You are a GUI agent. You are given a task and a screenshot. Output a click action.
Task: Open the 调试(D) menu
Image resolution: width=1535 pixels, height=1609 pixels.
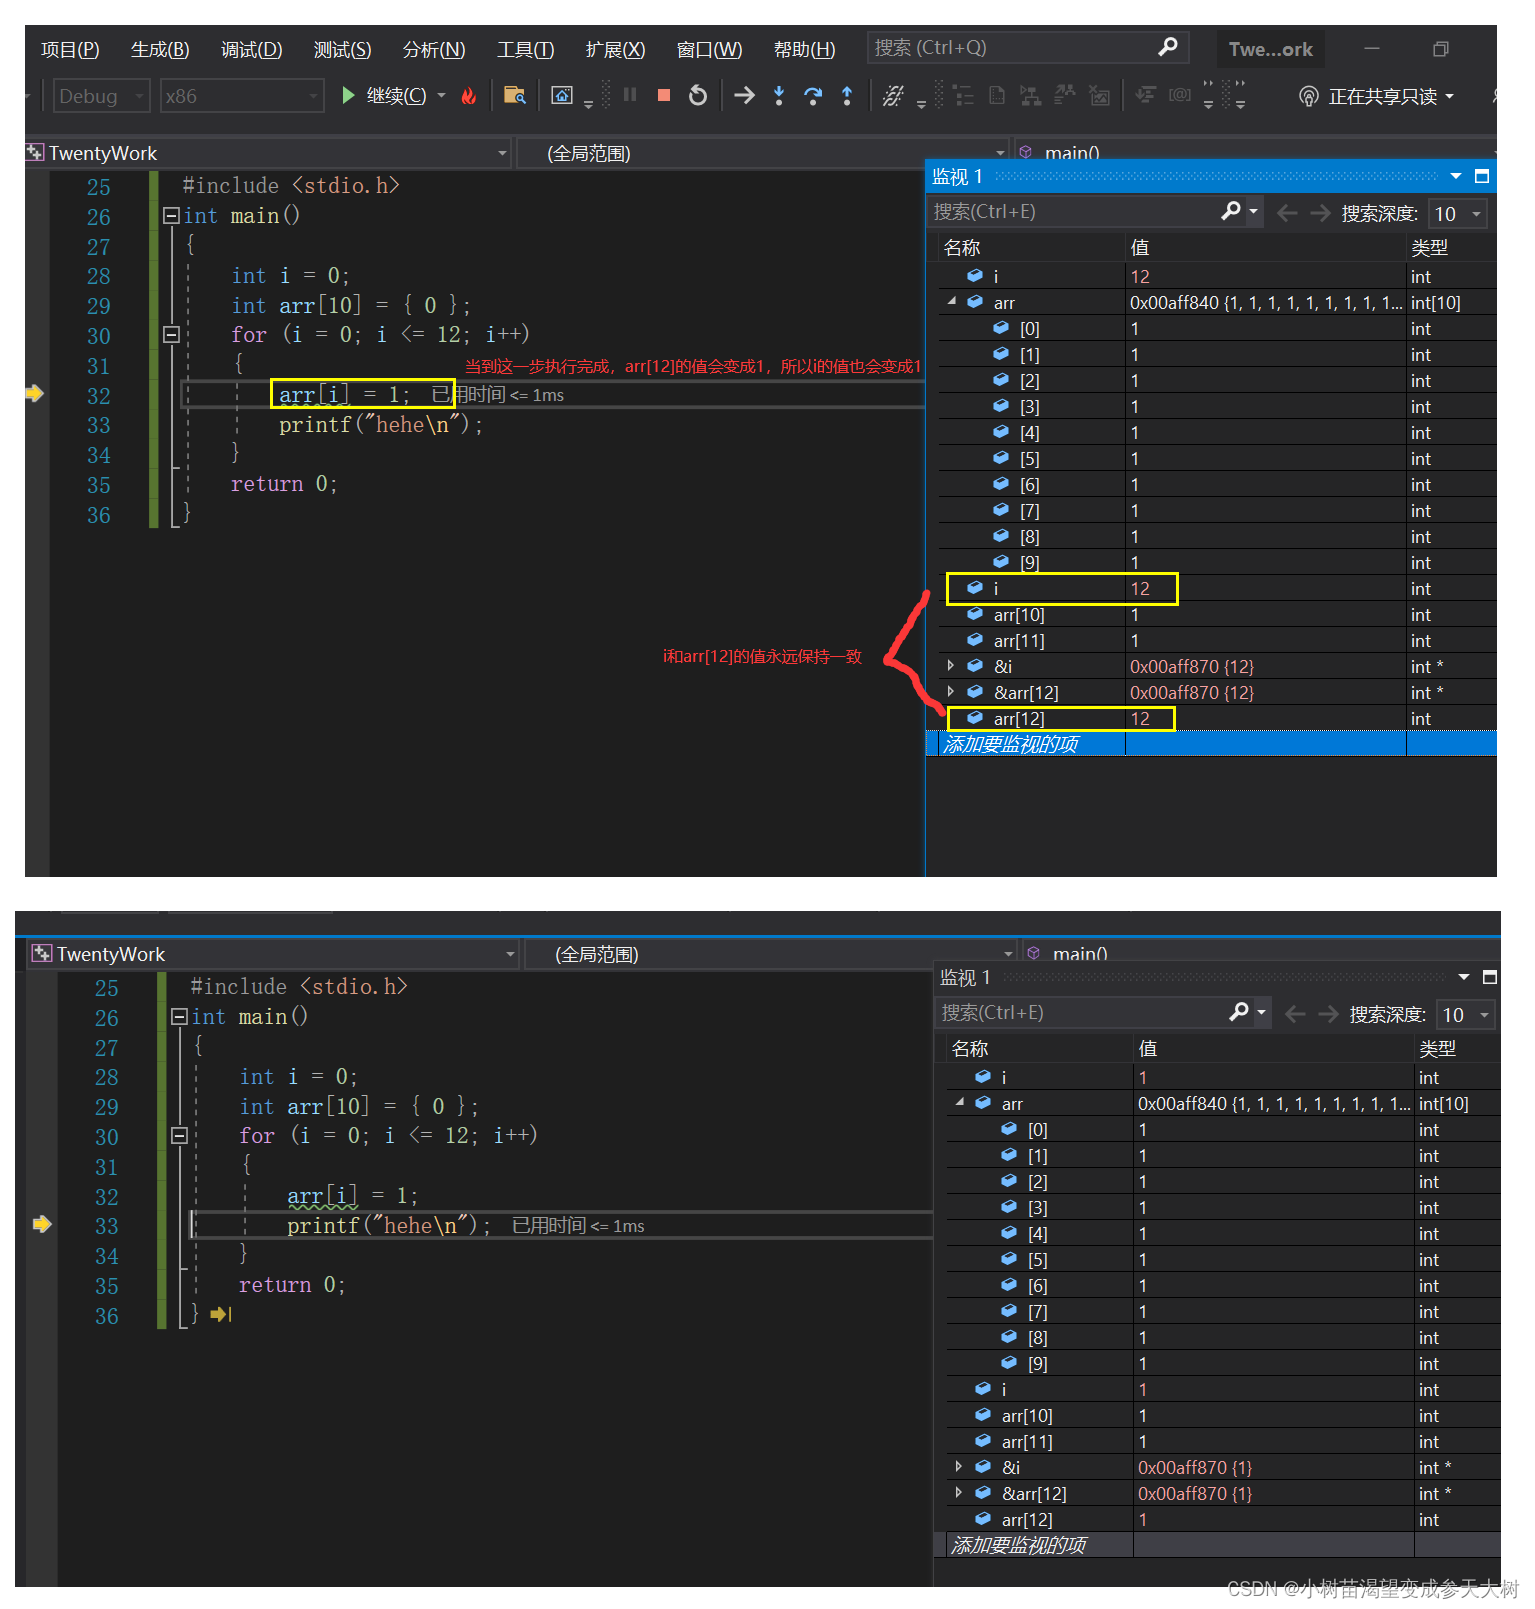pyautogui.click(x=251, y=49)
